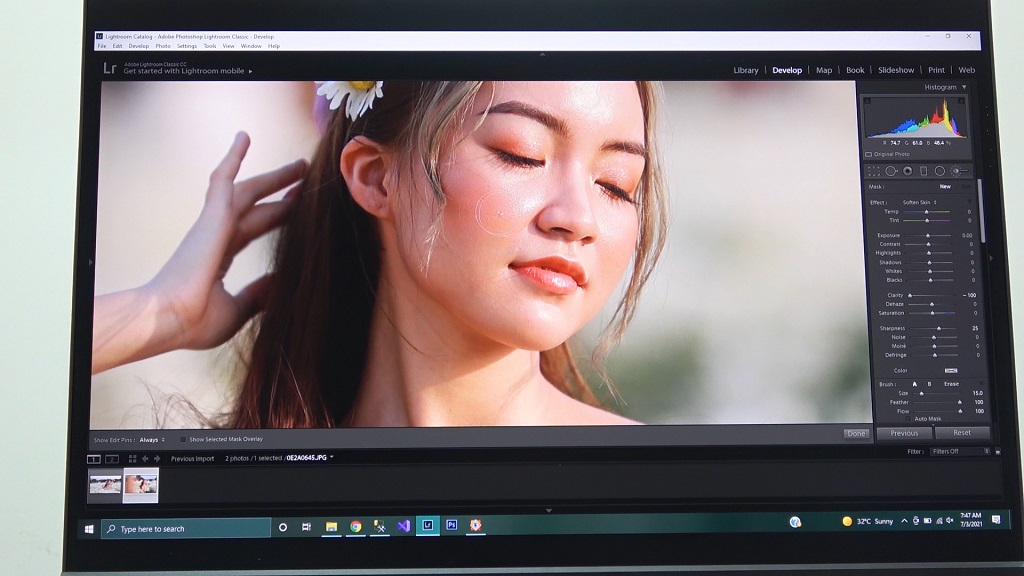
Task: Open the Filters Off dropdown
Action: pos(960,451)
